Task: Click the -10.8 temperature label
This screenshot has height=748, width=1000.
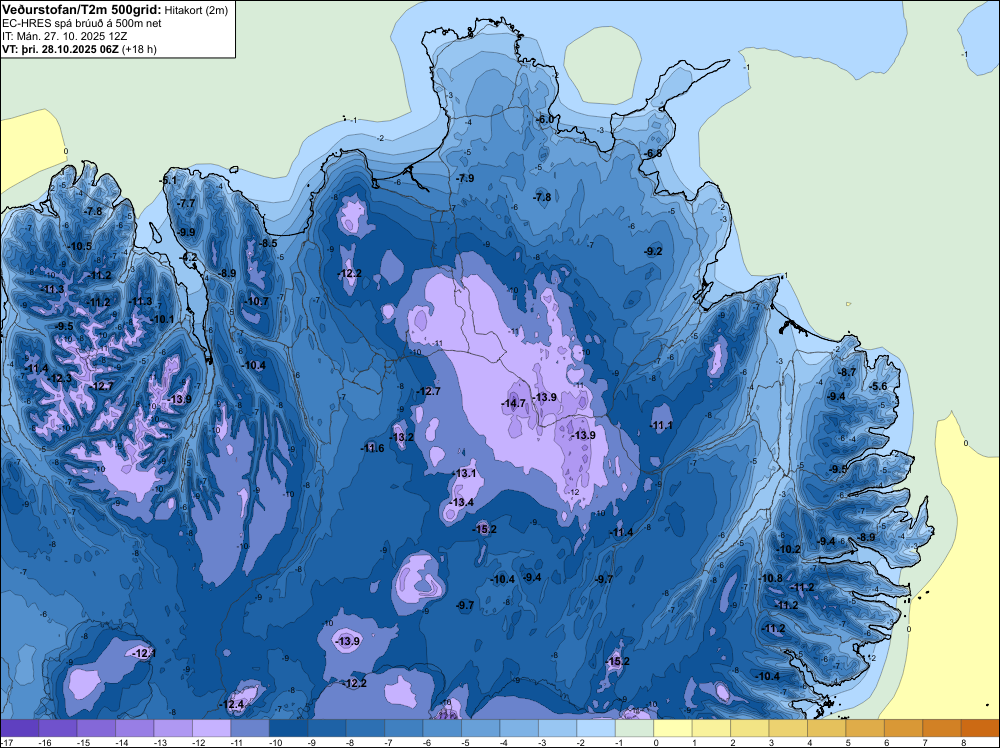Action: click(x=770, y=578)
